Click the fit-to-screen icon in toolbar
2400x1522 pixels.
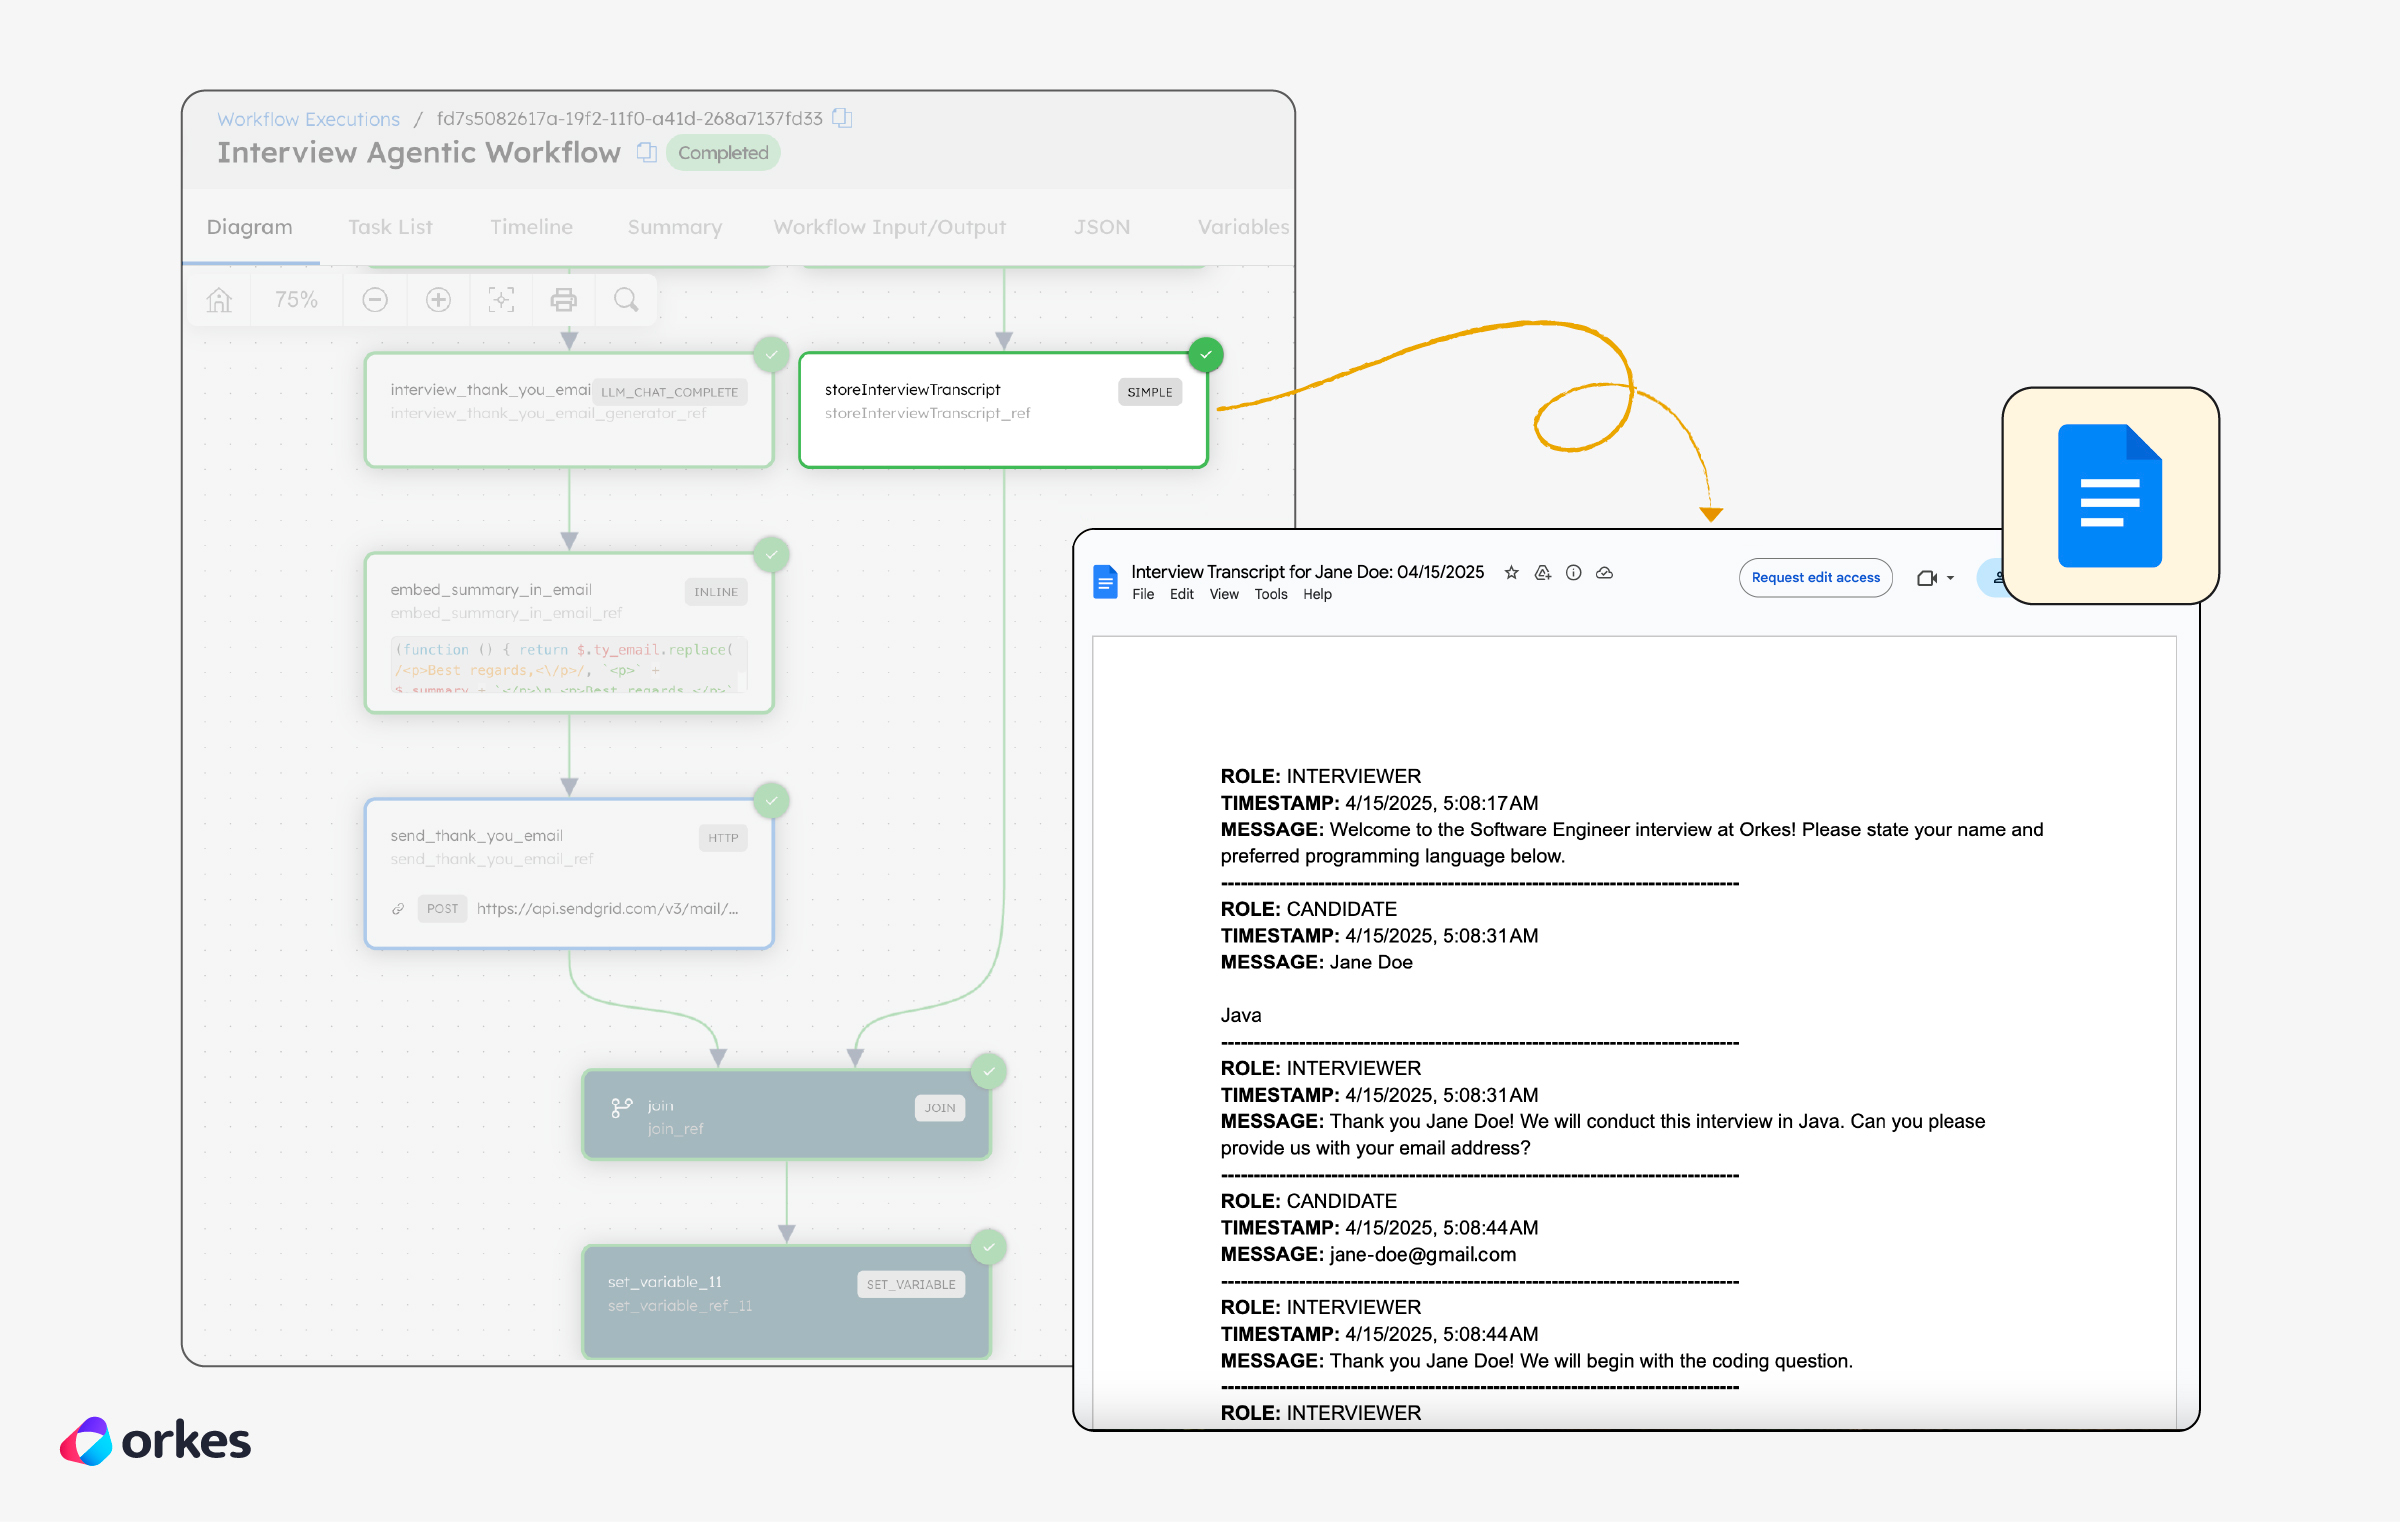(501, 300)
